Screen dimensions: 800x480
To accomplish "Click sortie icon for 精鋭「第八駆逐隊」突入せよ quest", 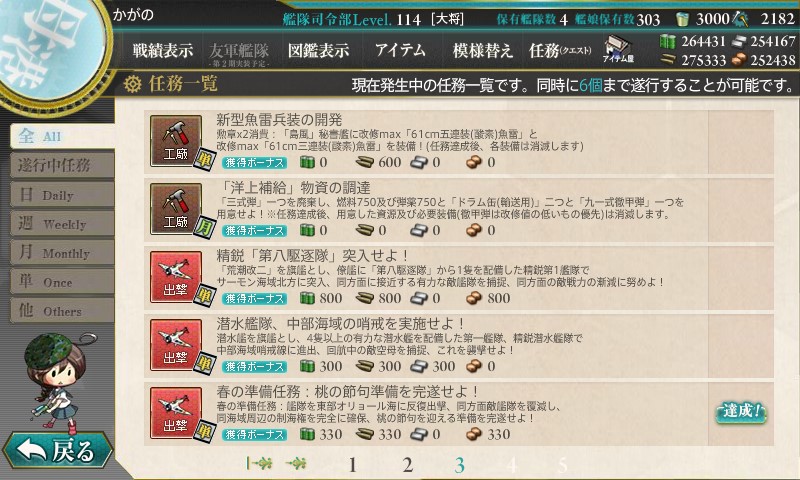I will tap(176, 277).
